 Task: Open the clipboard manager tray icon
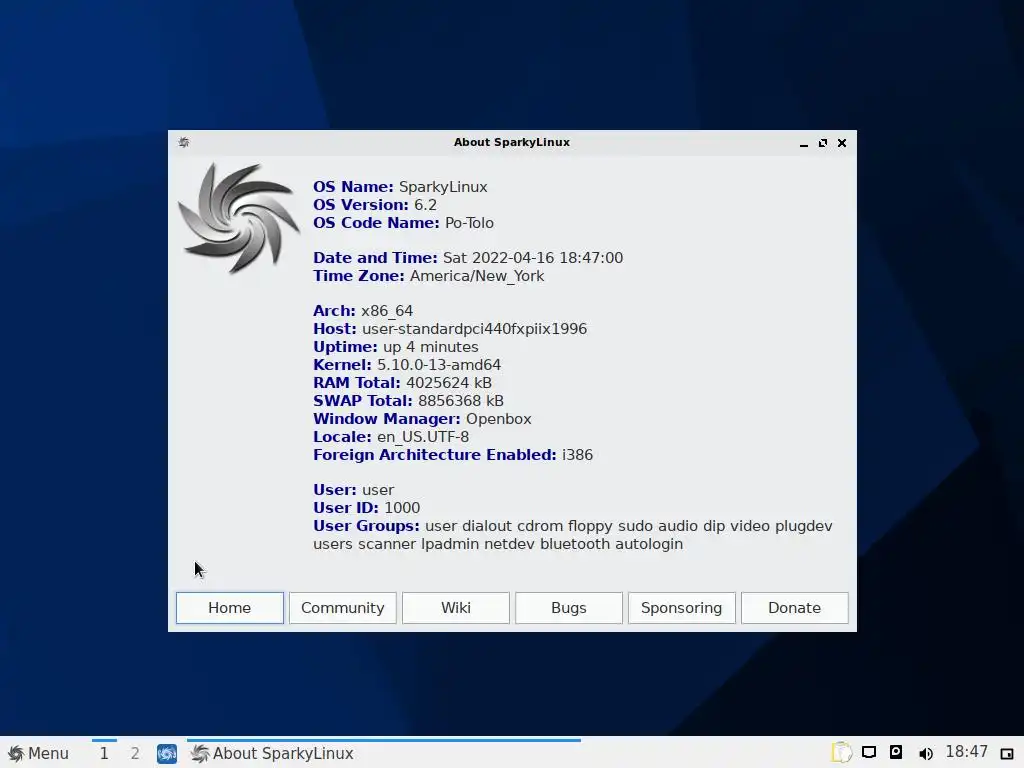(841, 752)
